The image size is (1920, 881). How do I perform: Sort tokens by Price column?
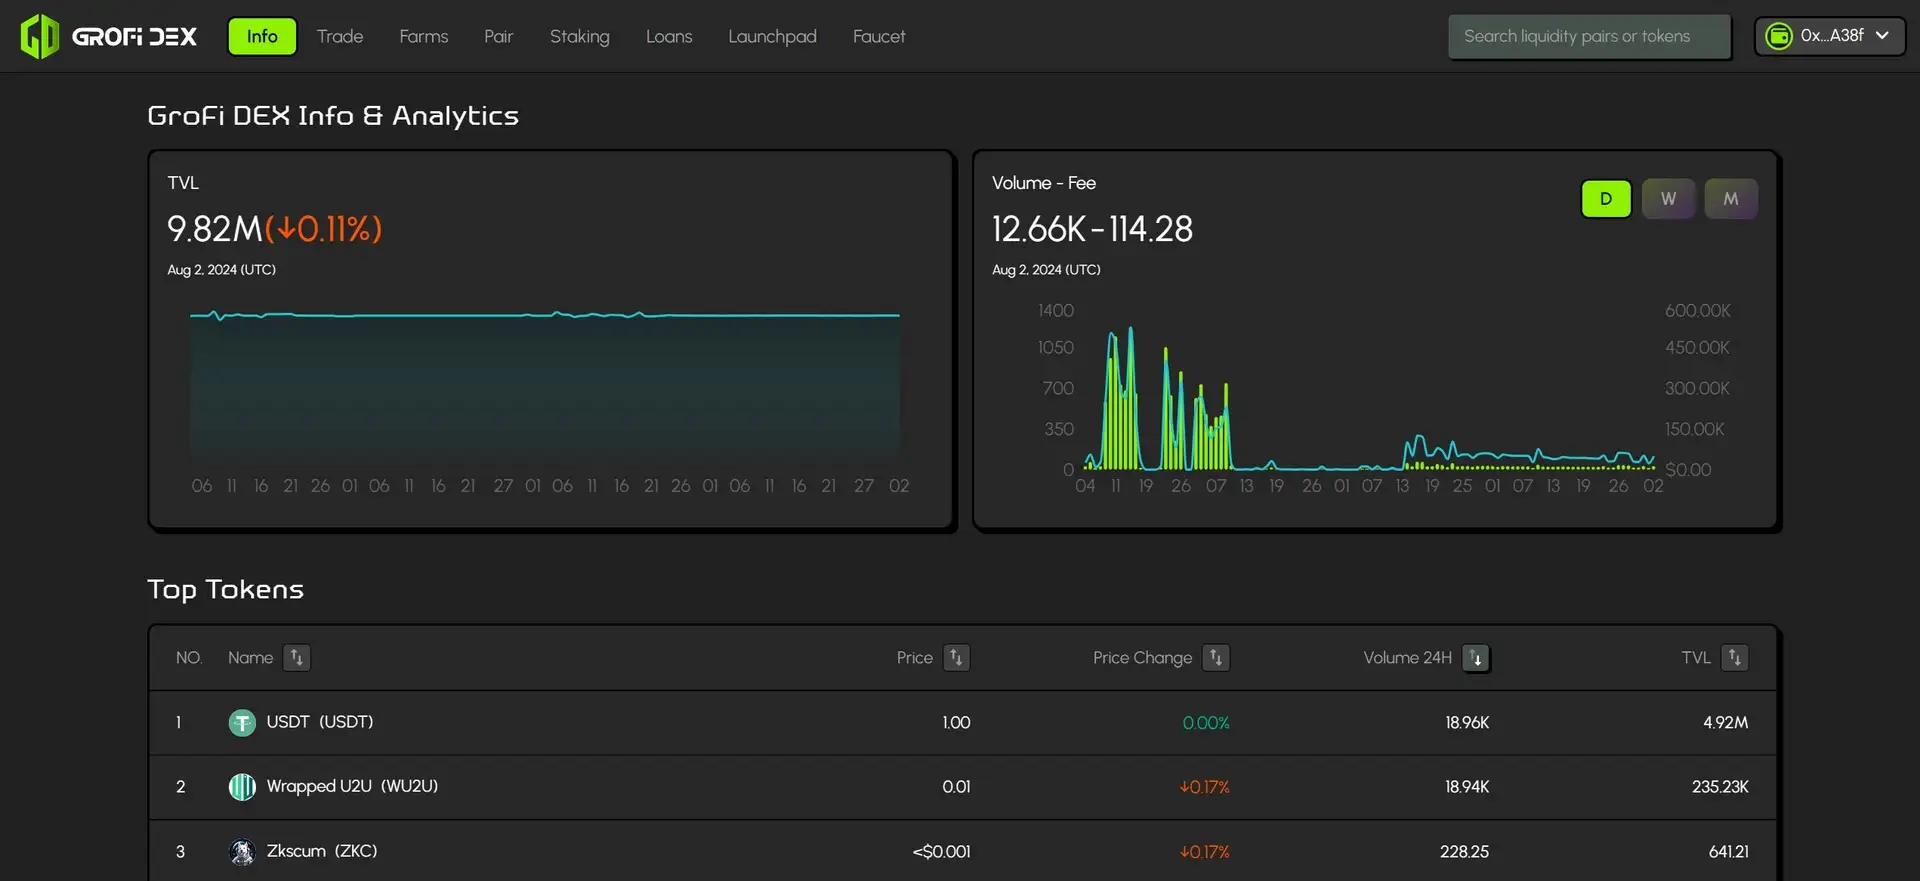pyautogui.click(x=956, y=658)
